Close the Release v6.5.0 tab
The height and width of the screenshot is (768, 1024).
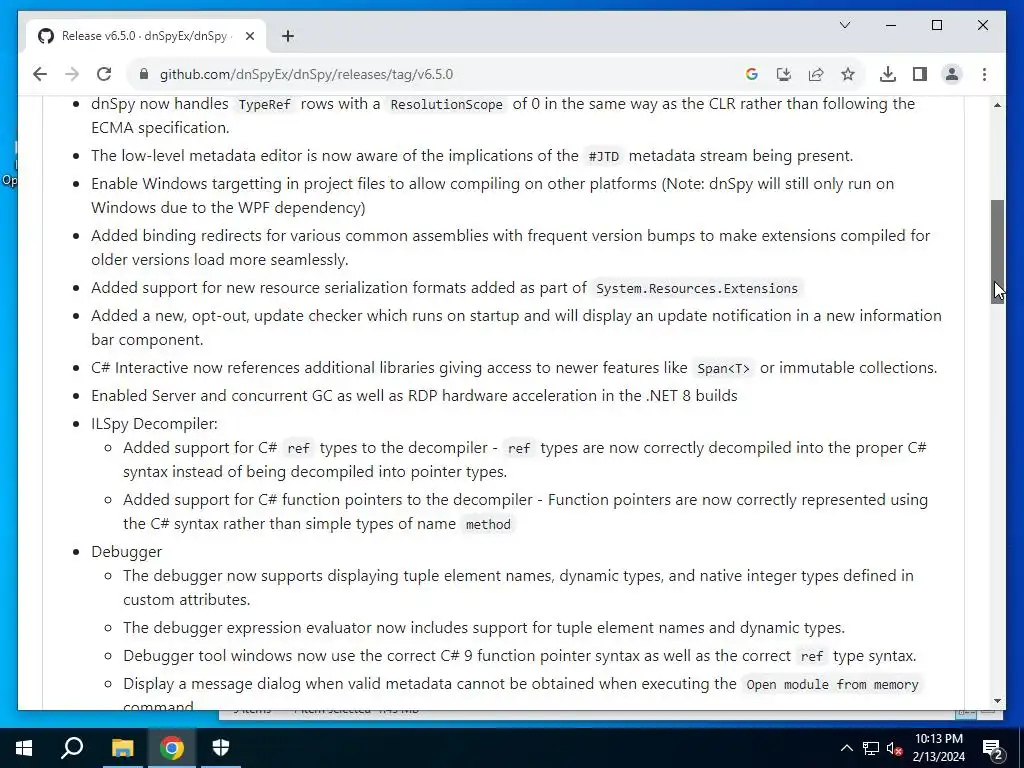pyautogui.click(x=249, y=37)
